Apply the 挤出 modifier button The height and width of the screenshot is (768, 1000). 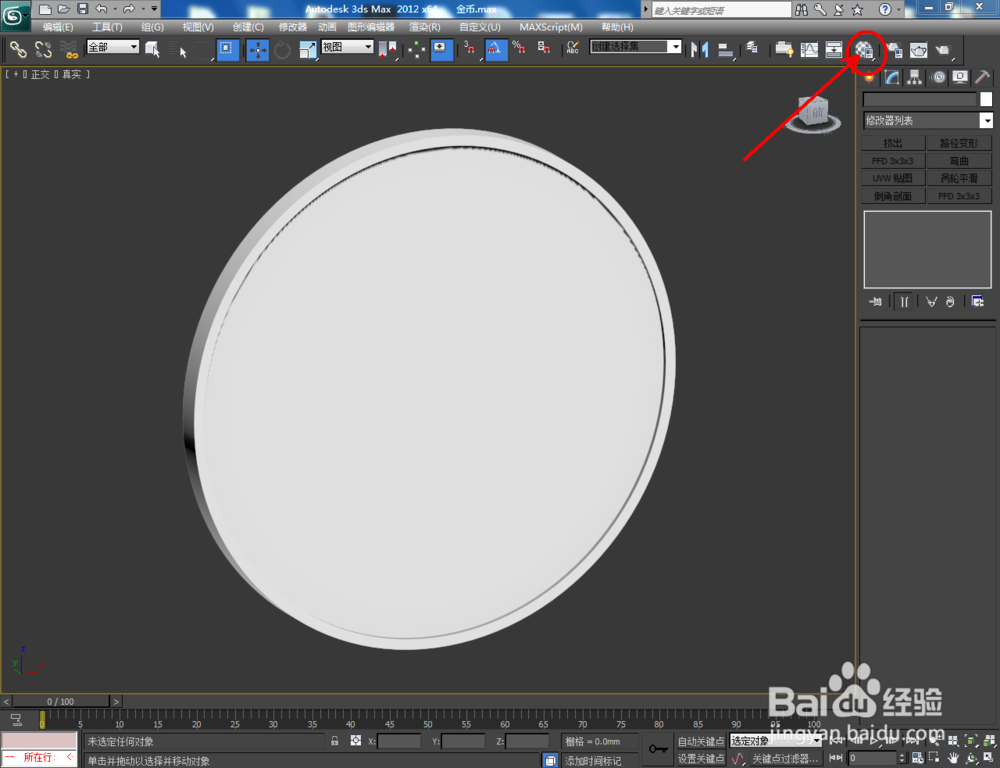point(892,142)
